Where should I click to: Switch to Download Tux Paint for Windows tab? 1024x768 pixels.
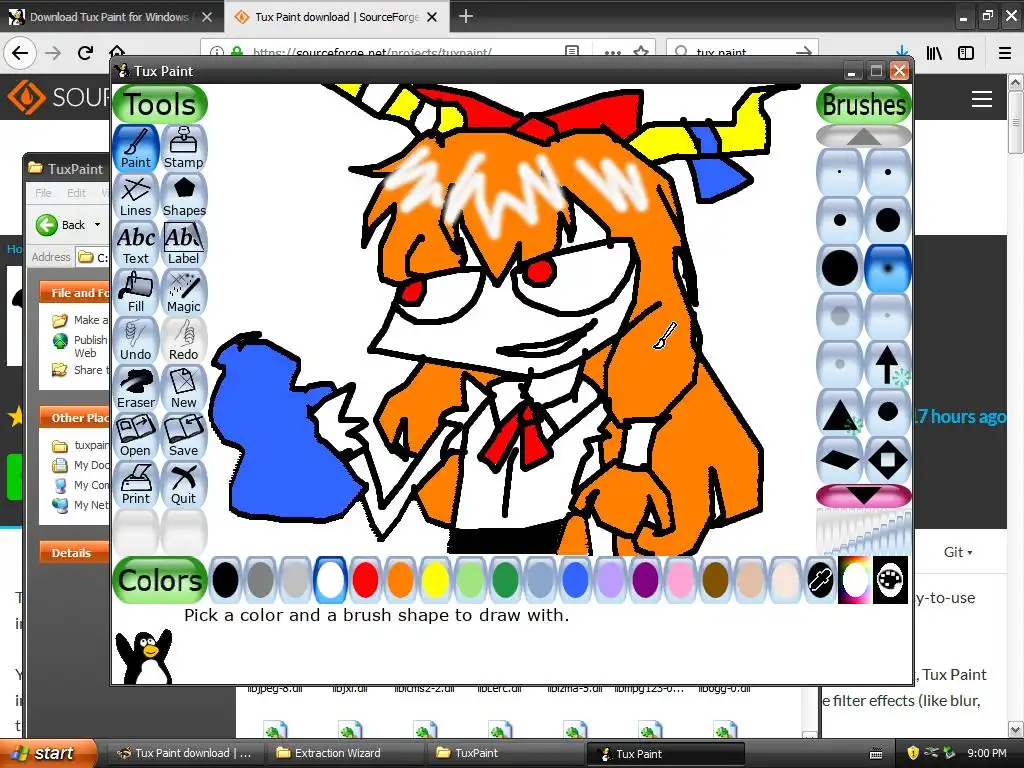(x=109, y=17)
